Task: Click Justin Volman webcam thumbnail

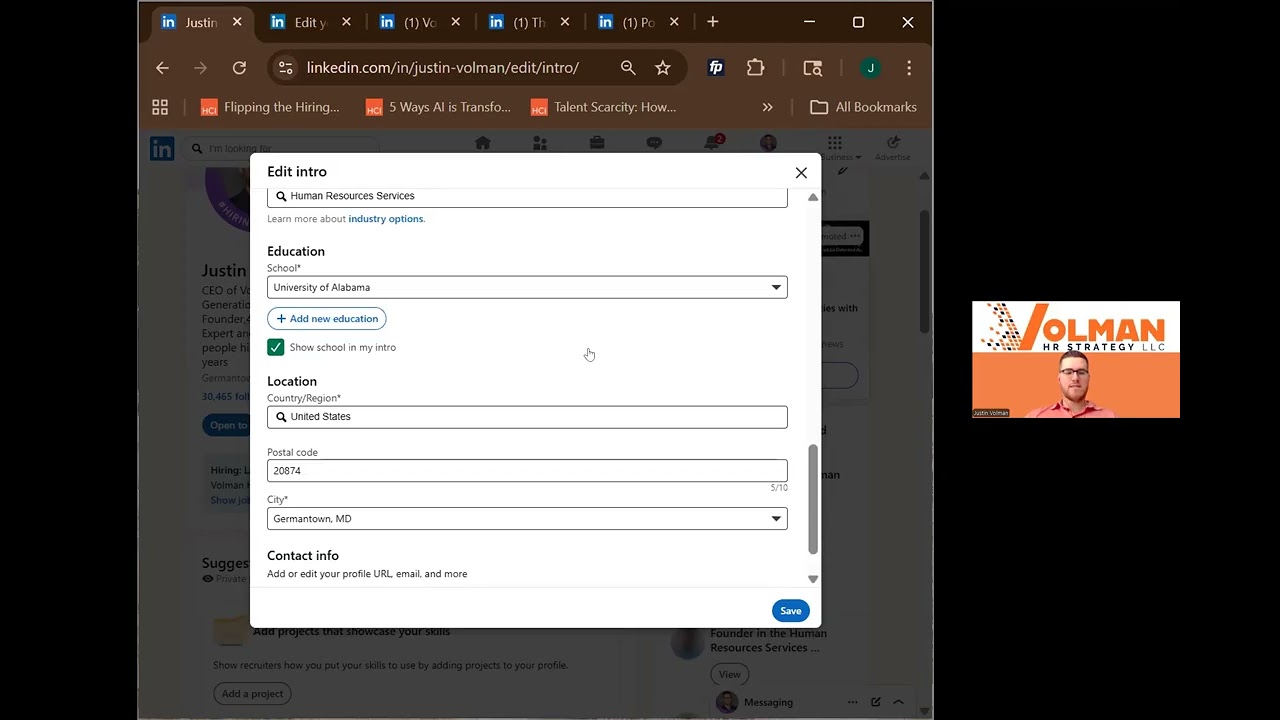Action: coord(1076,359)
